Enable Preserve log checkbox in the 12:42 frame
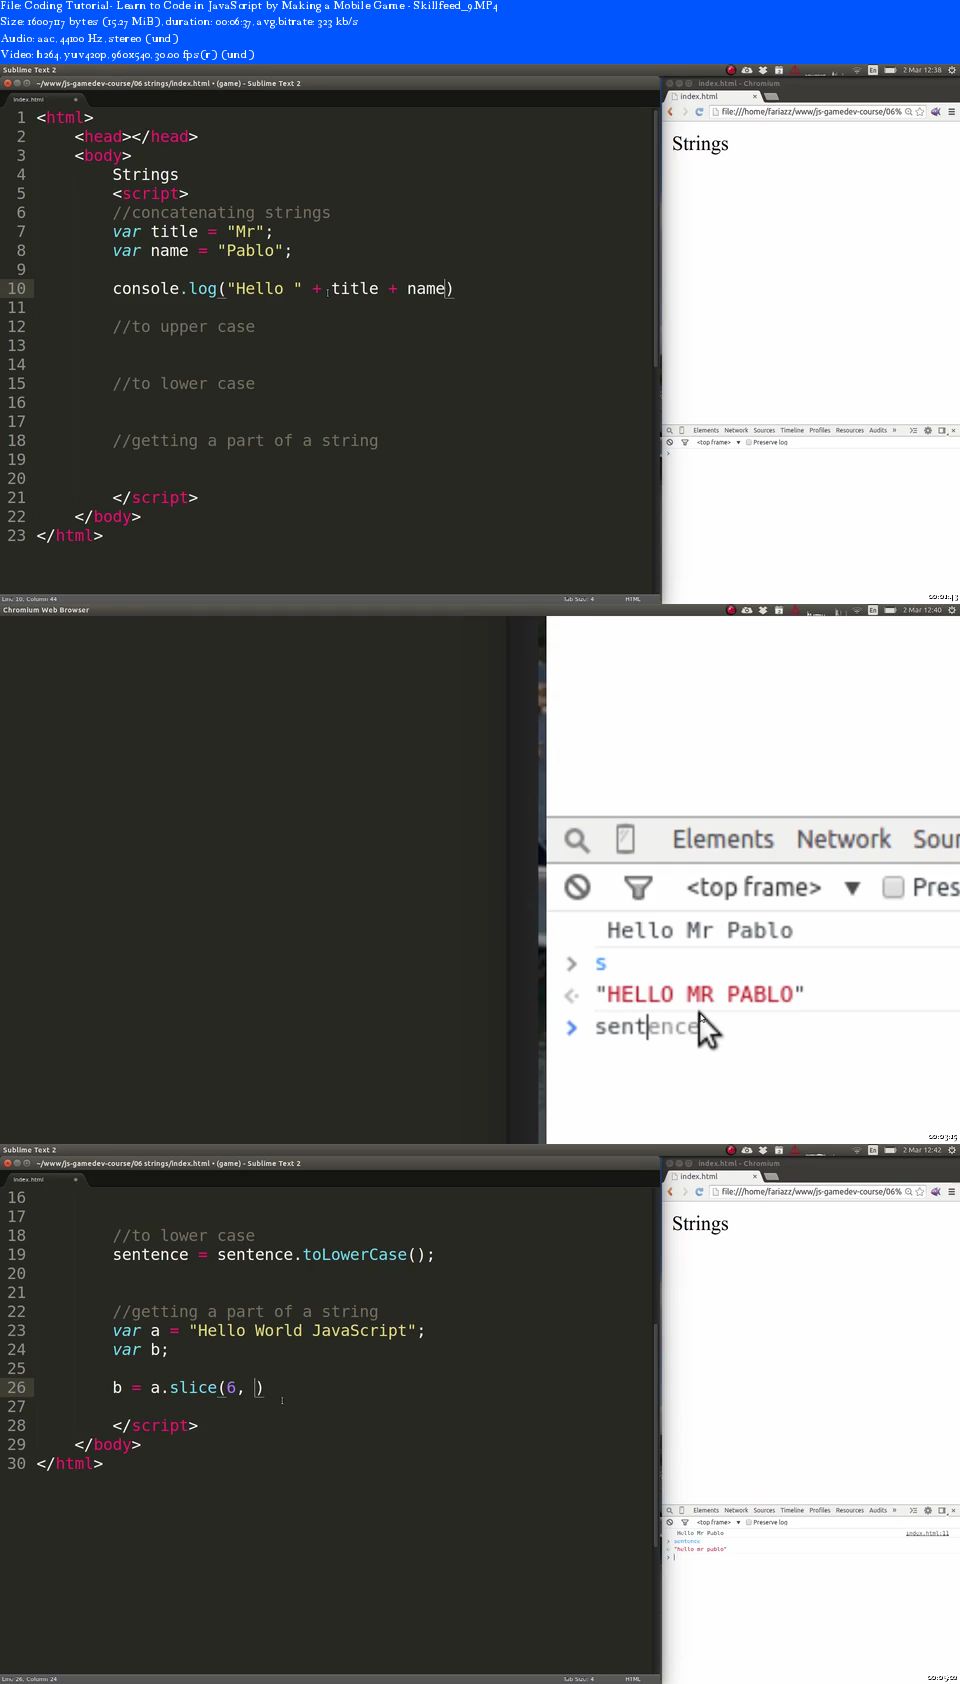The width and height of the screenshot is (960, 1684). point(749,1522)
